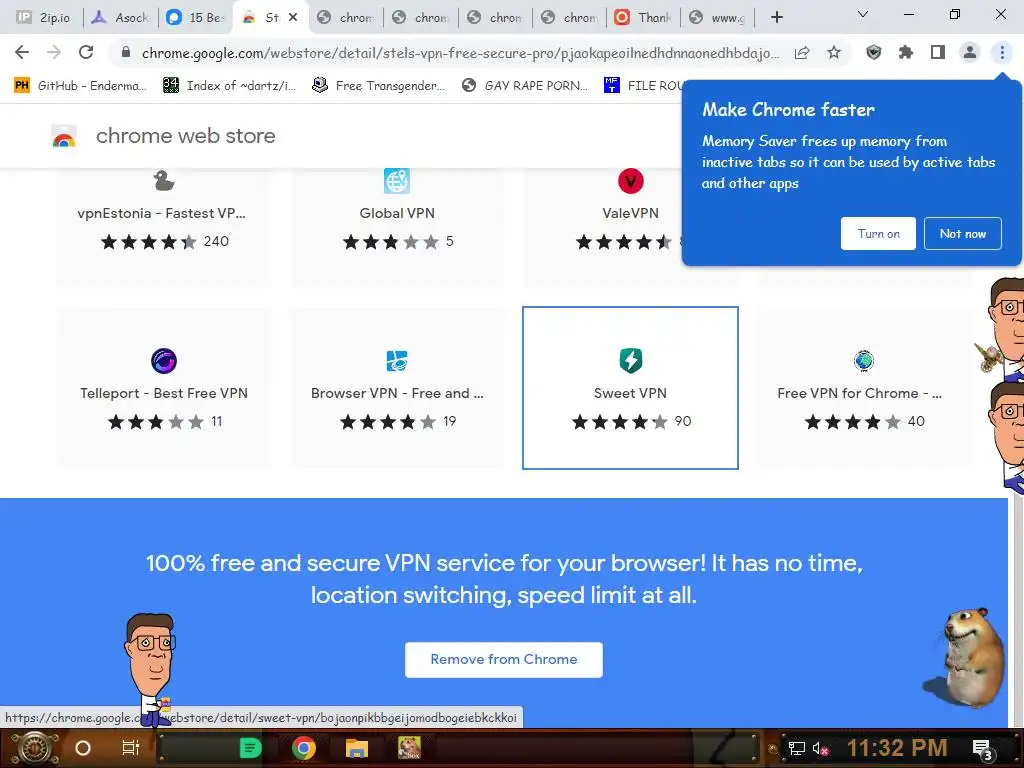This screenshot has height=768, width=1024.
Task: Click the 11:32 PM clock
Action: [x=897, y=748]
